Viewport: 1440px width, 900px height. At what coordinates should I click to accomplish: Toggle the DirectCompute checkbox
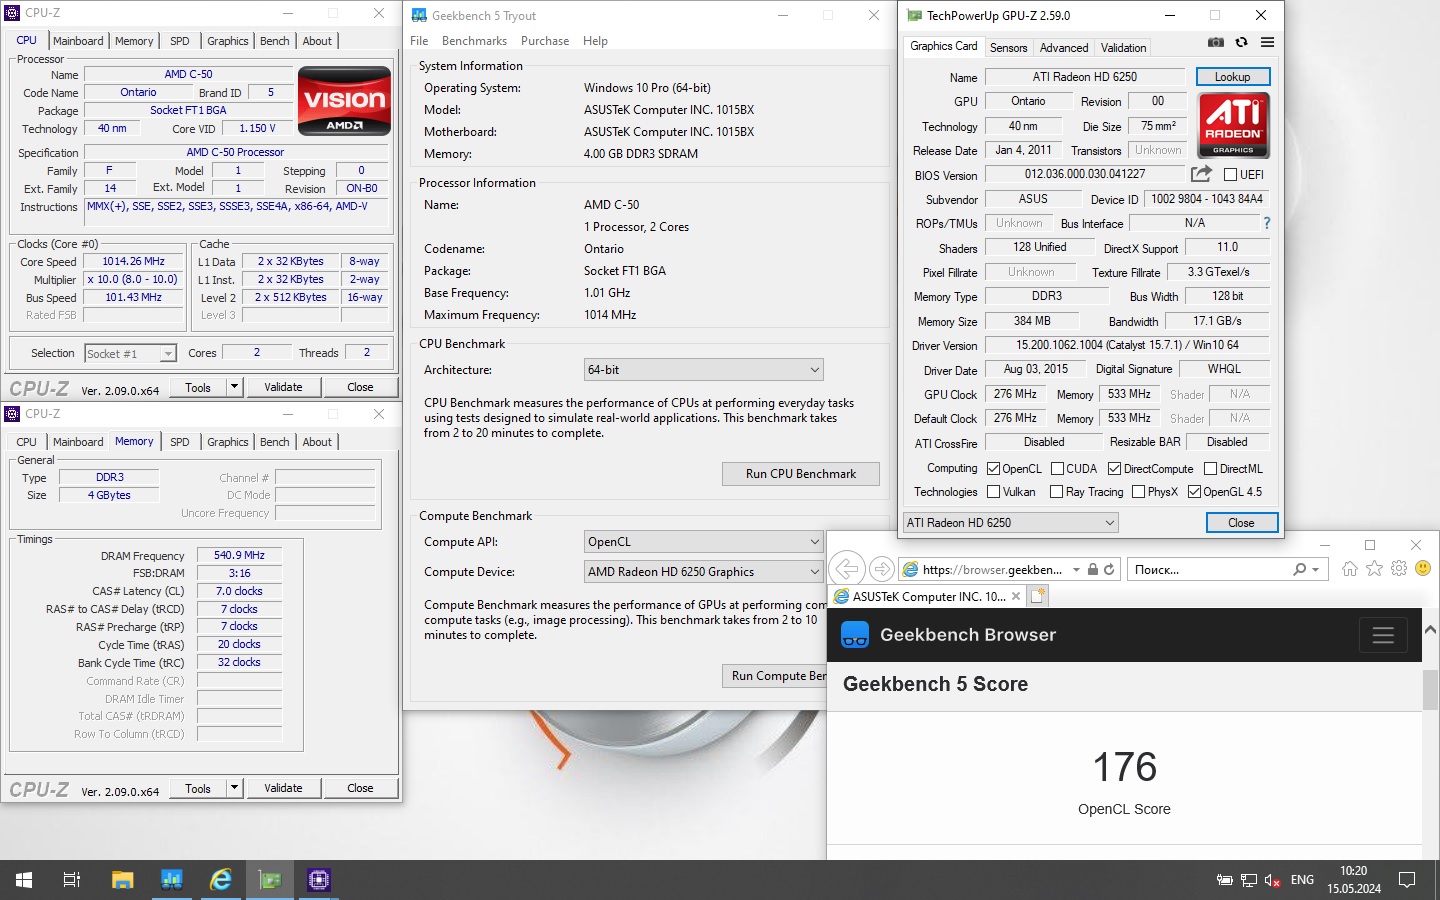(1114, 468)
